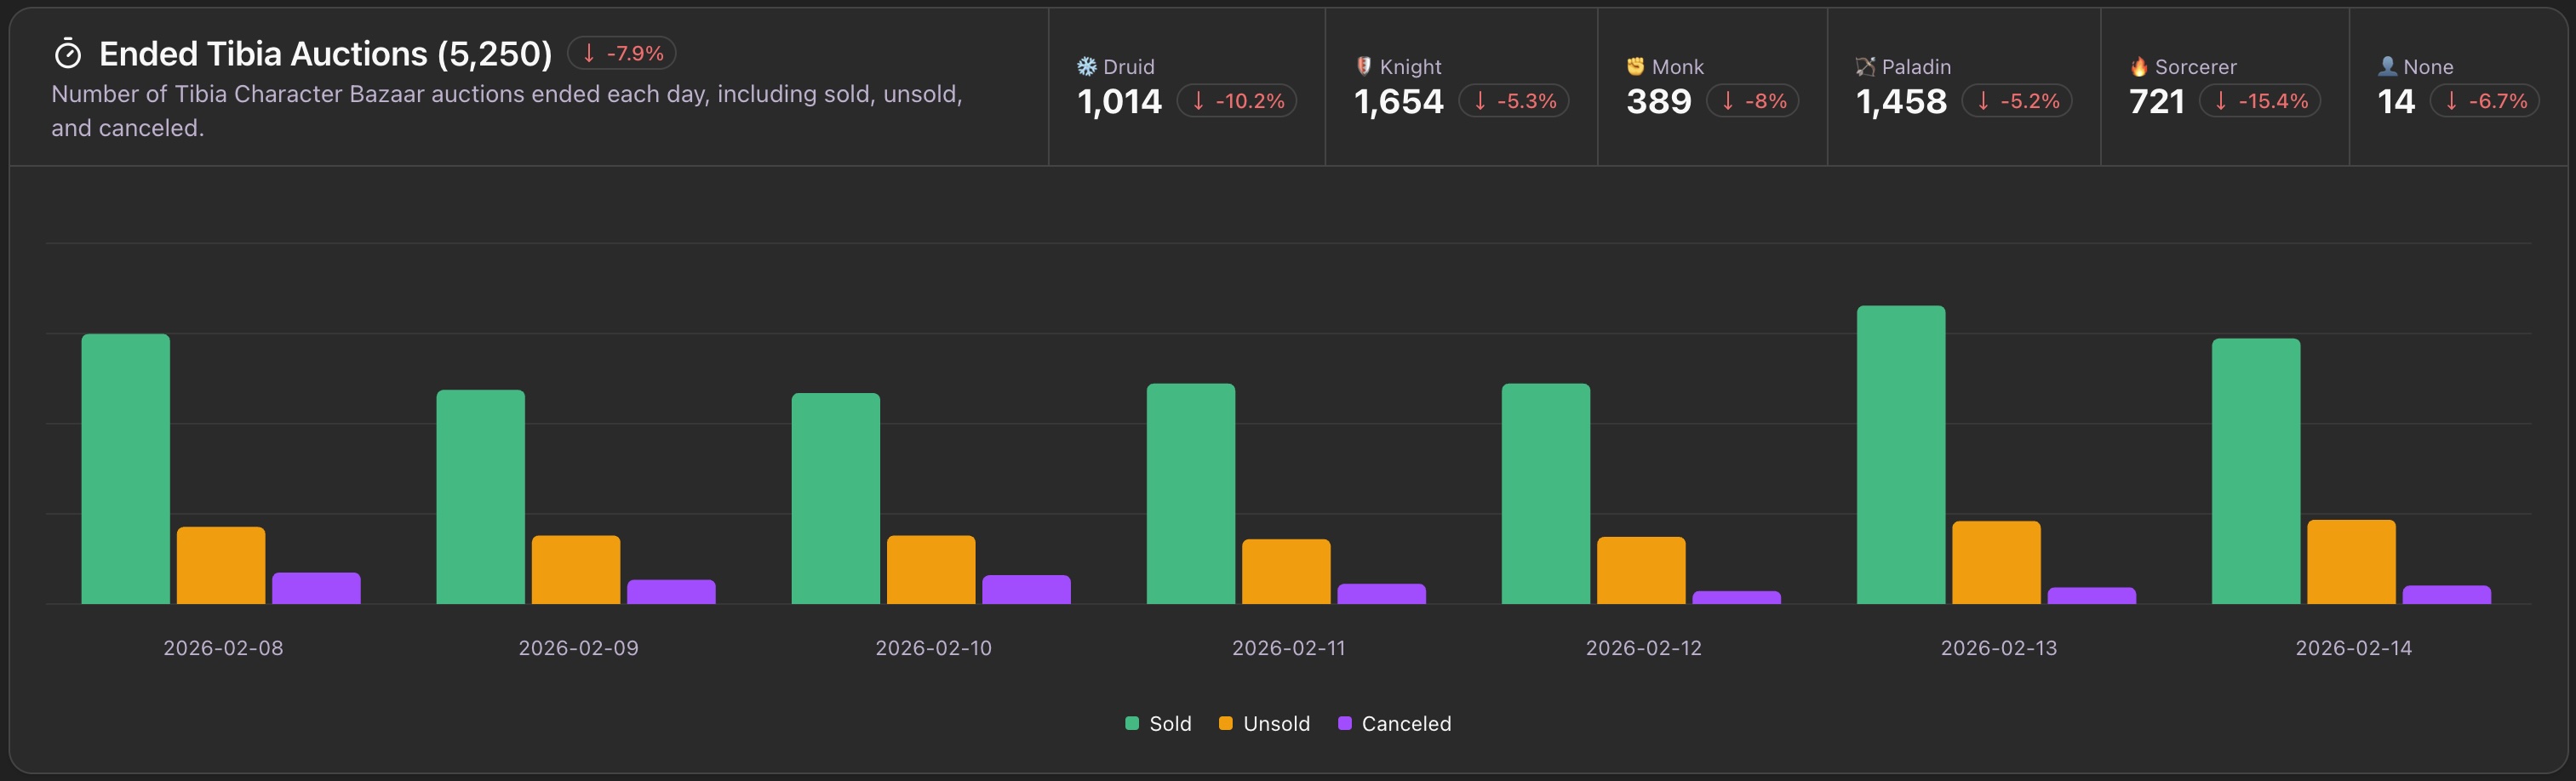This screenshot has width=2576, height=781.
Task: Click the purple Canceled bar for 2026-02-13
Action: 2092,596
